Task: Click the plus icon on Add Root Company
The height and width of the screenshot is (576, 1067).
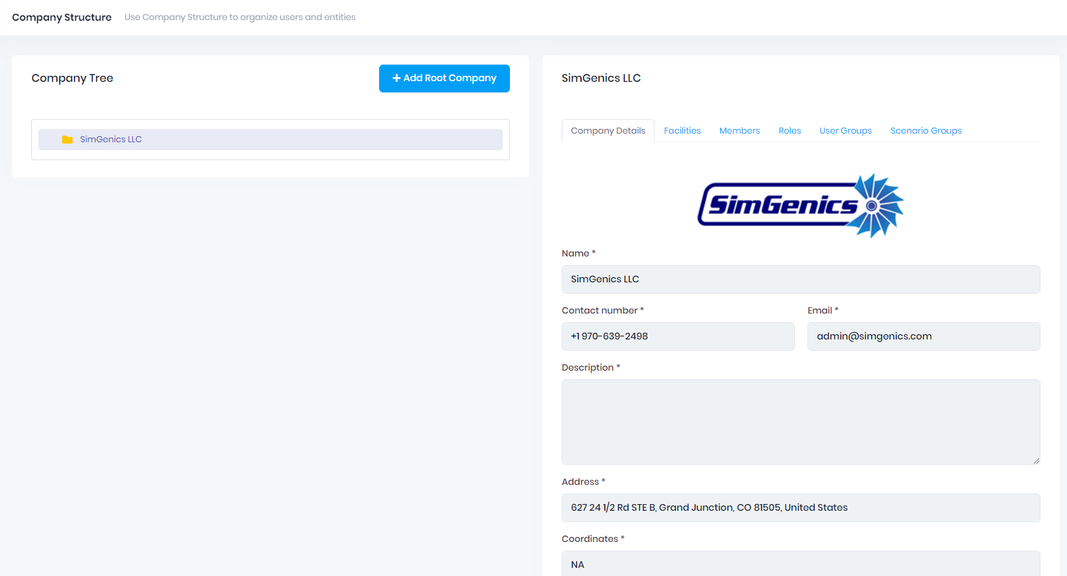Action: pos(396,78)
